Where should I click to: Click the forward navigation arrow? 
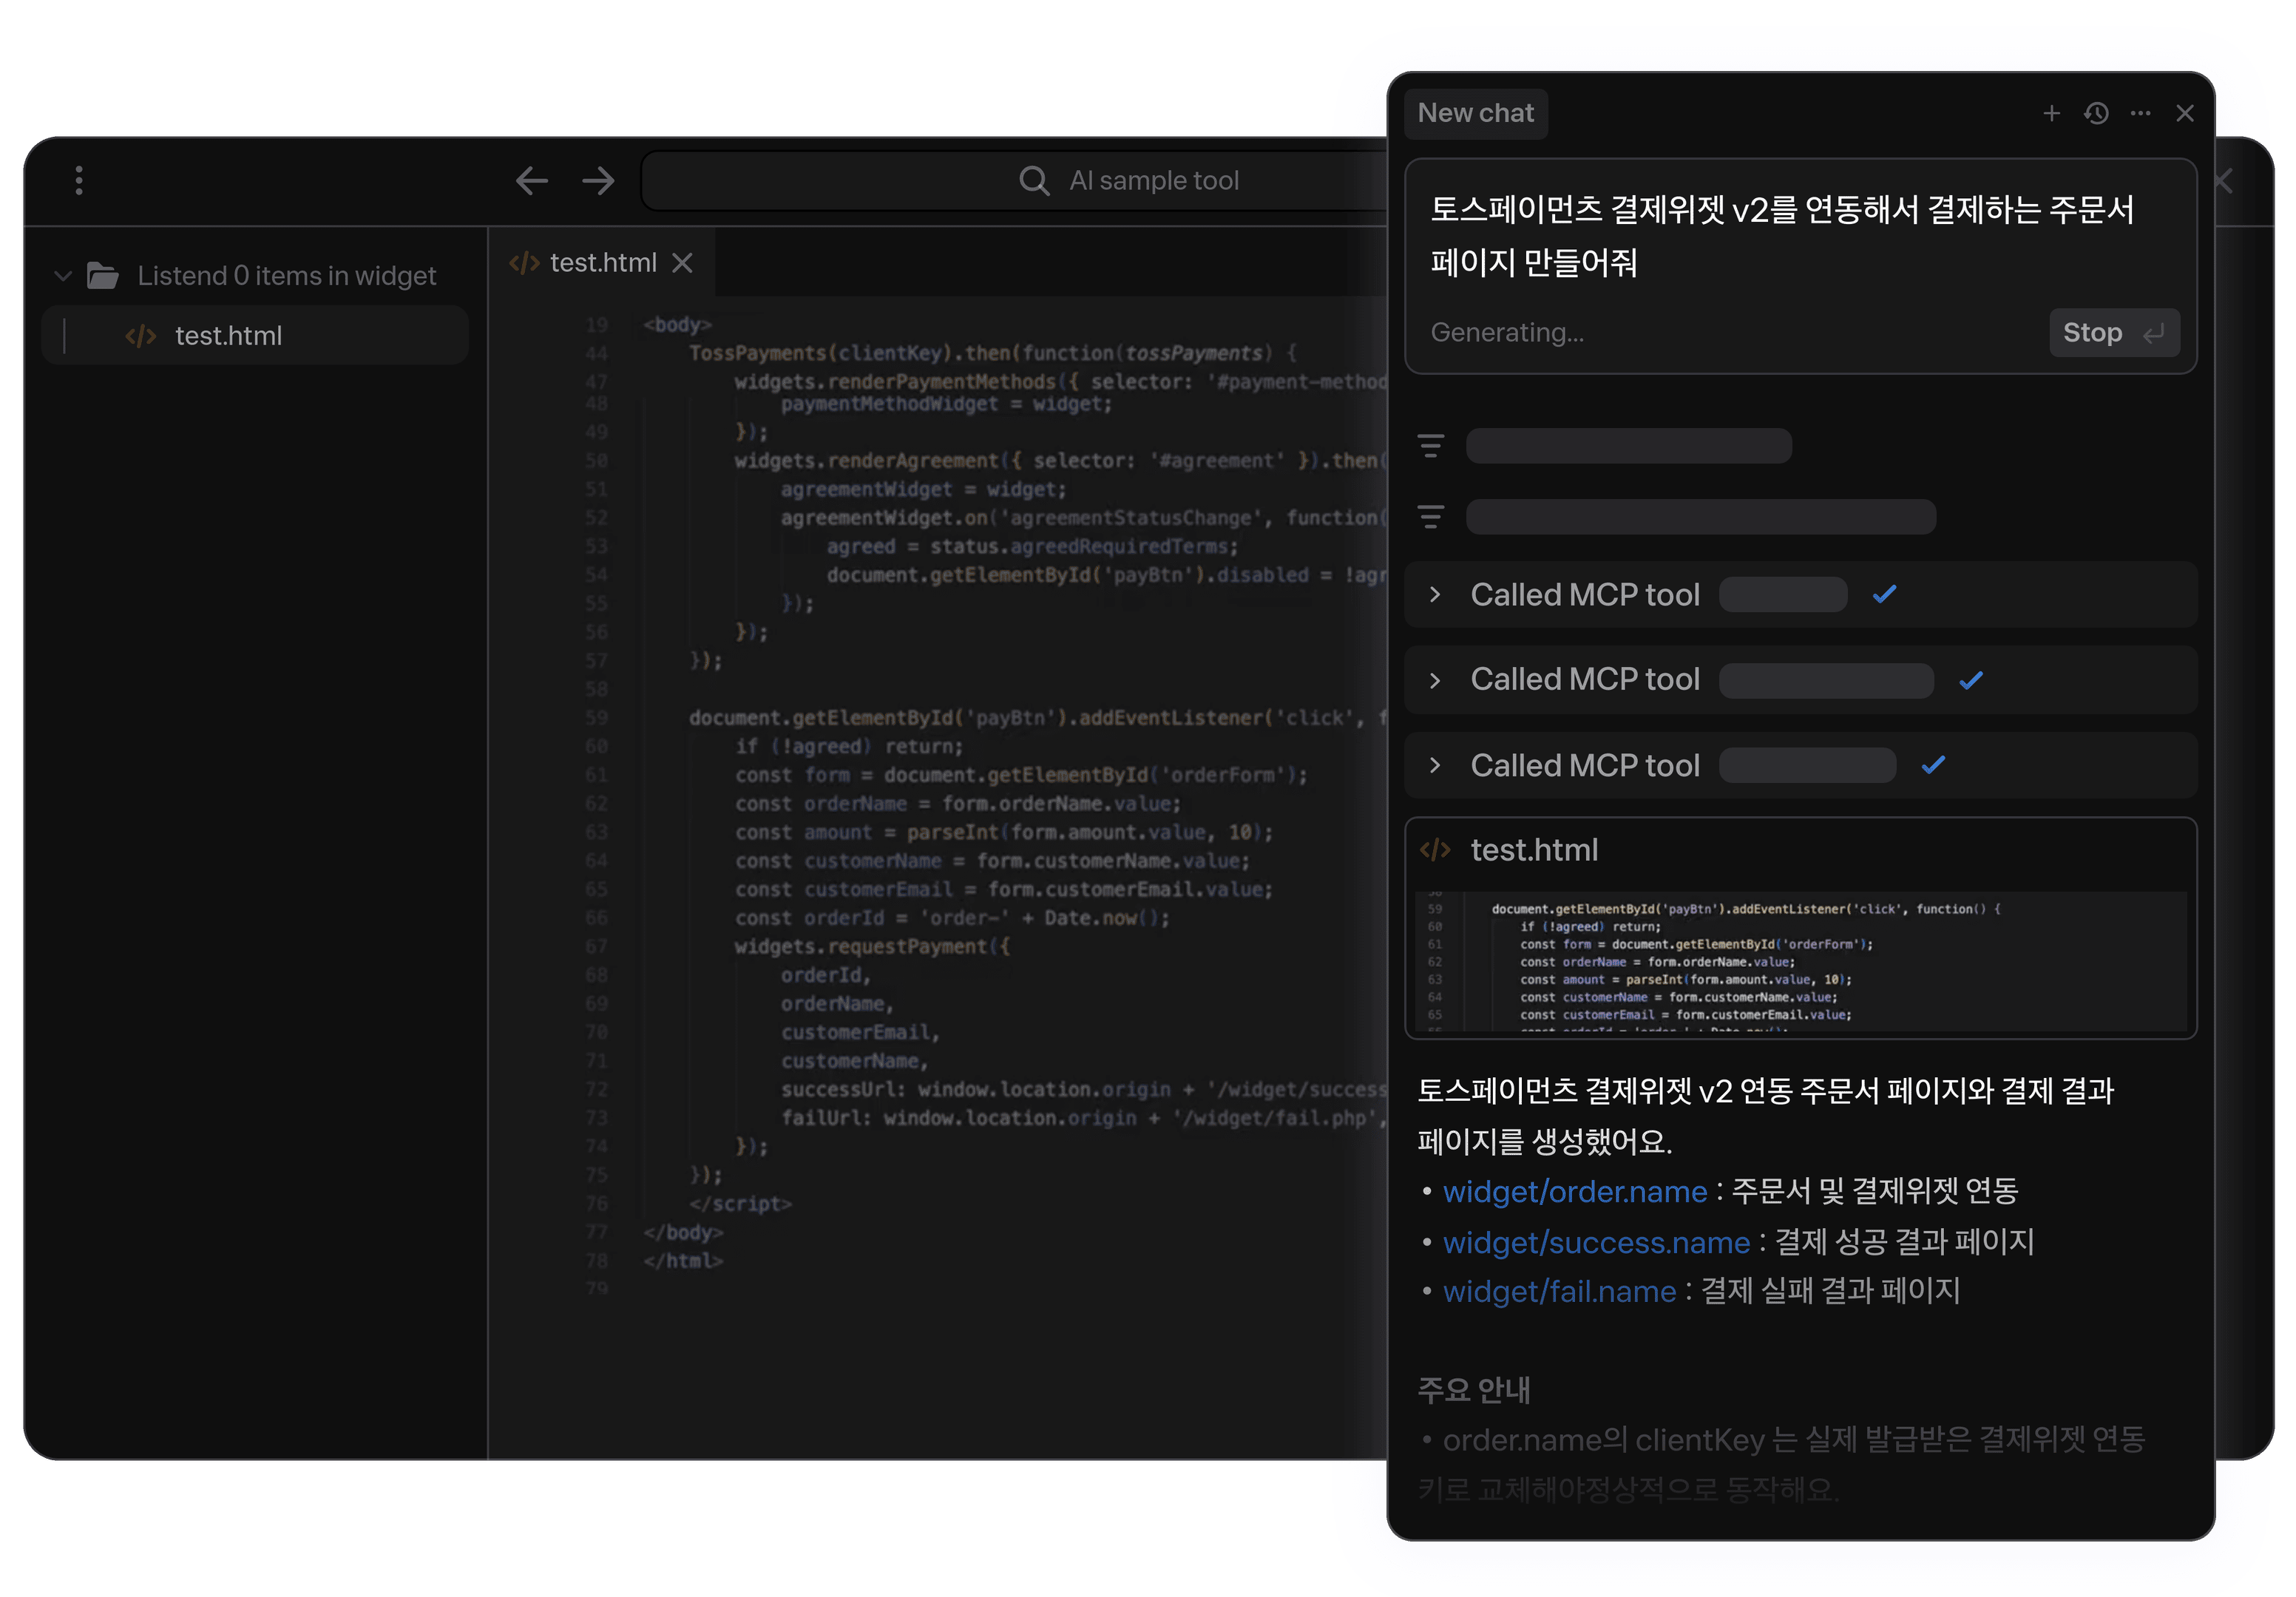point(598,180)
